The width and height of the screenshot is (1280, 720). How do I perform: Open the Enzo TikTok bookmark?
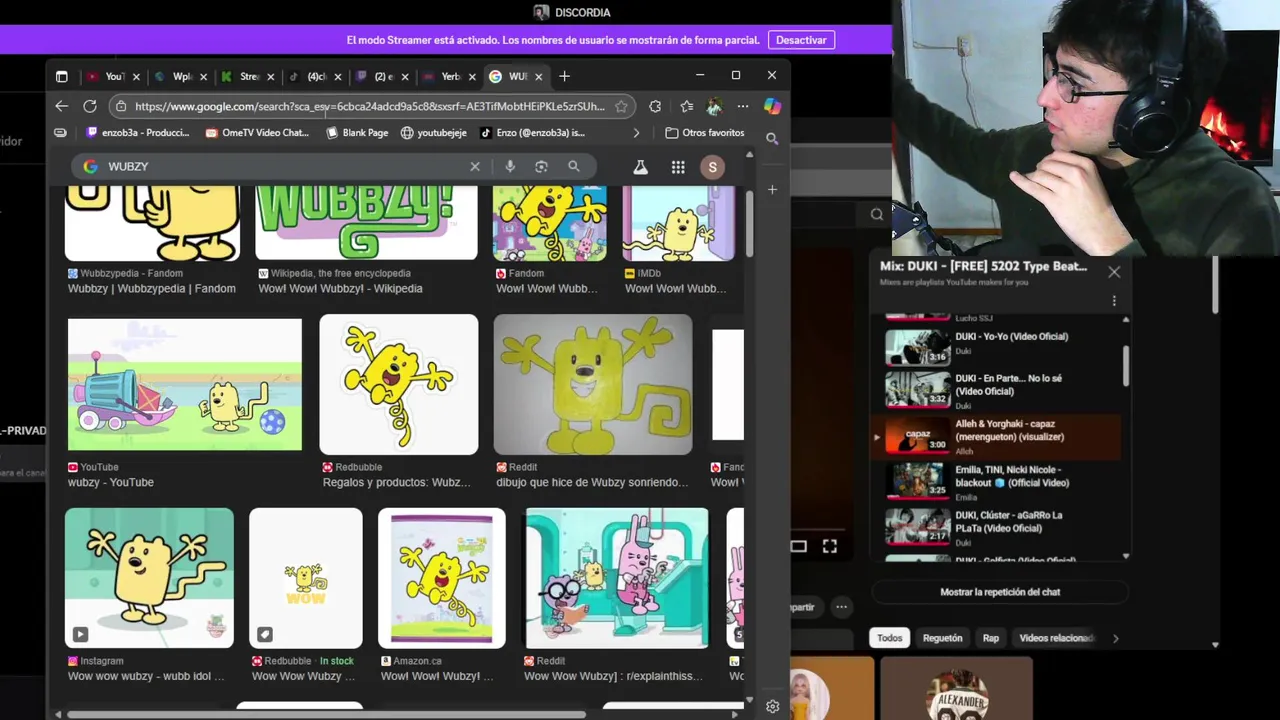tap(532, 132)
